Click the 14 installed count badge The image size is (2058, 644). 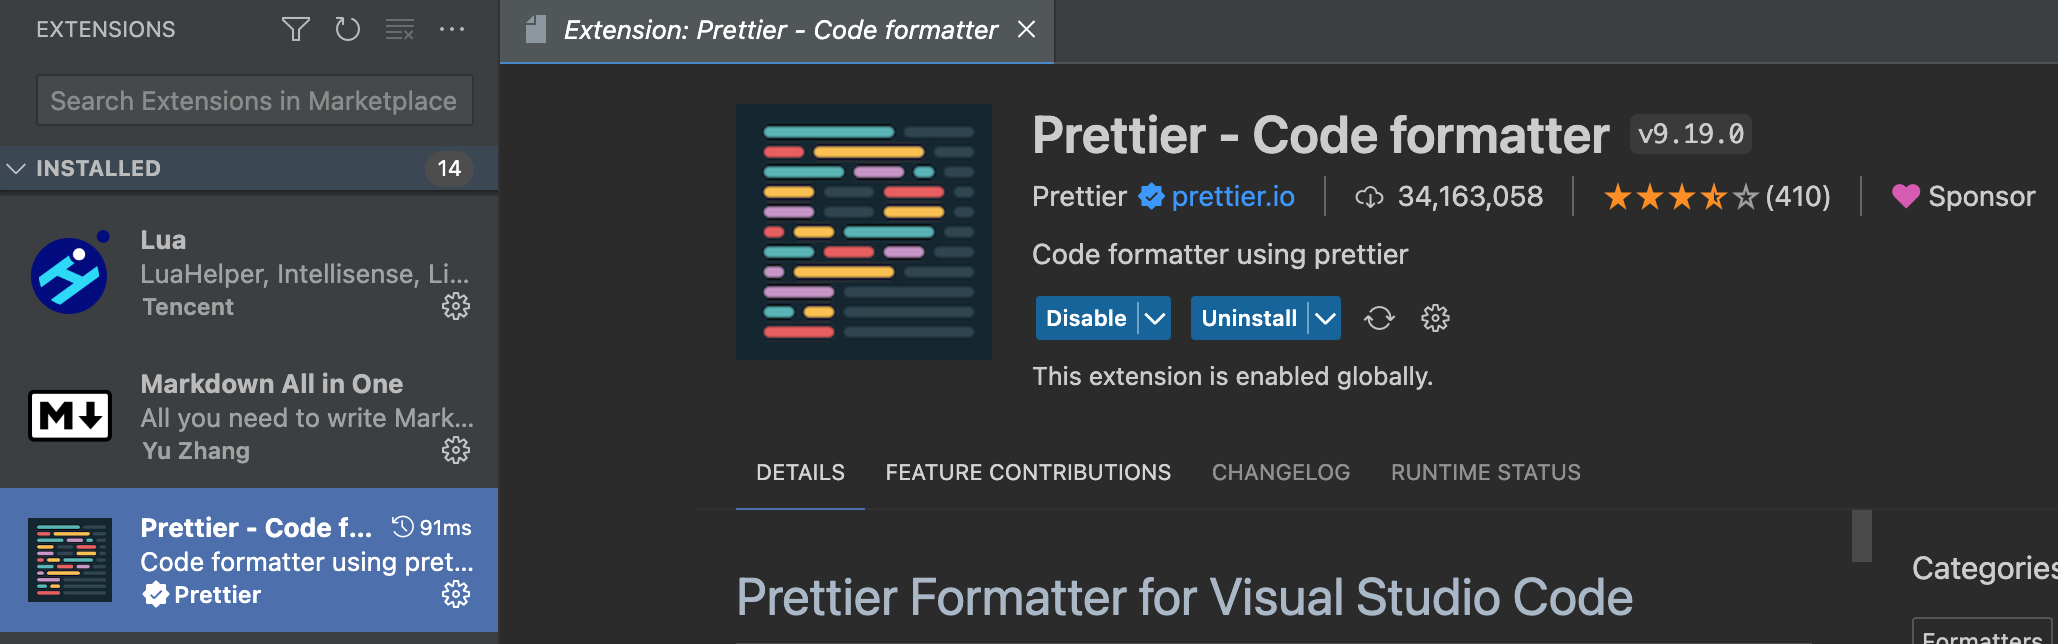coord(449,168)
